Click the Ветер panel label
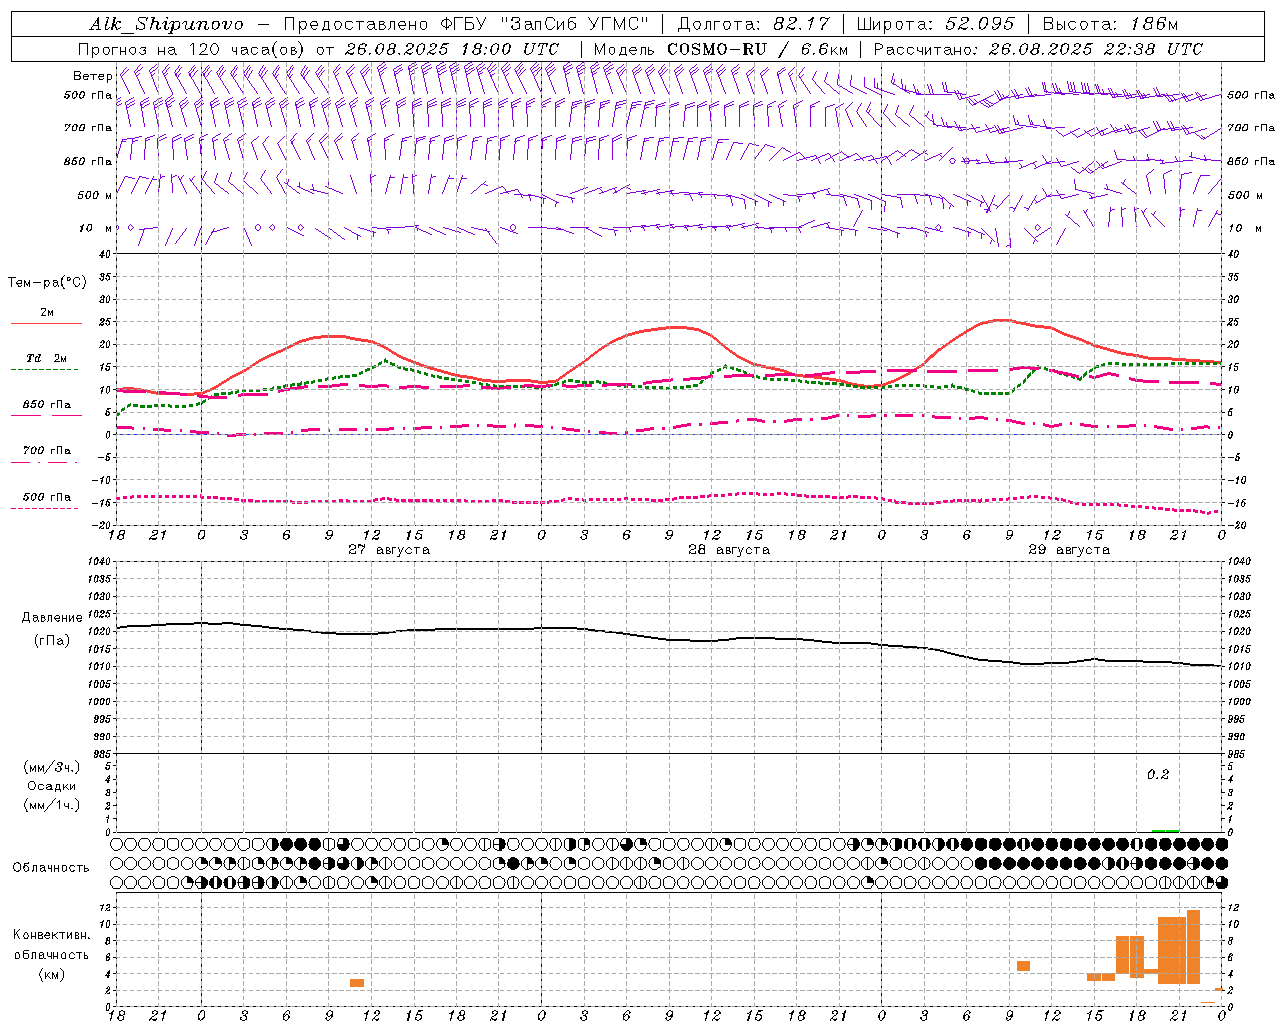 pyautogui.click(x=93, y=76)
